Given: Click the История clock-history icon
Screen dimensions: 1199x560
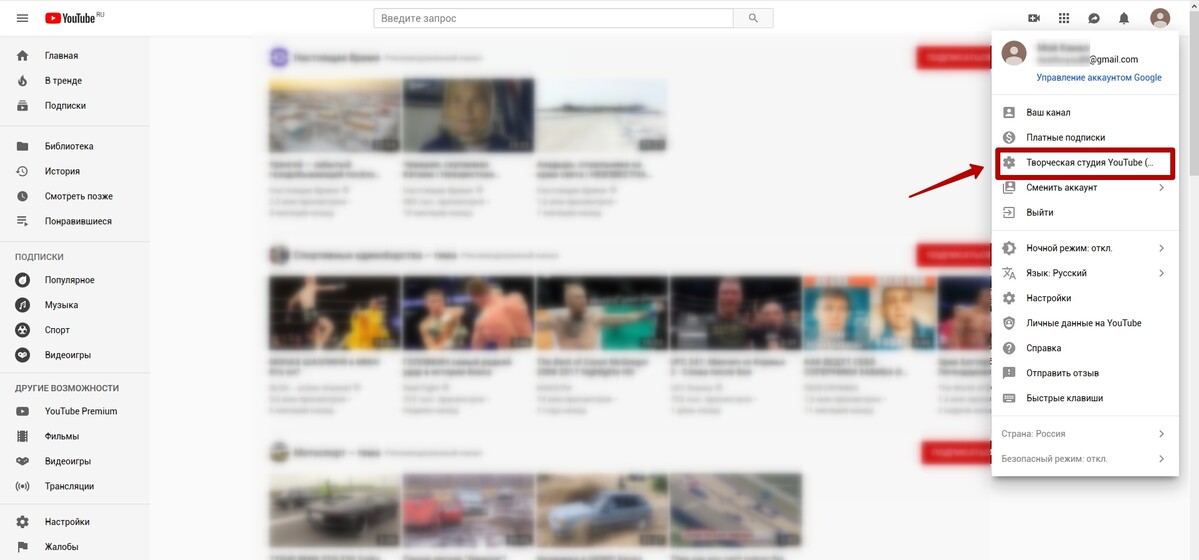Looking at the screenshot, I should point(22,171).
